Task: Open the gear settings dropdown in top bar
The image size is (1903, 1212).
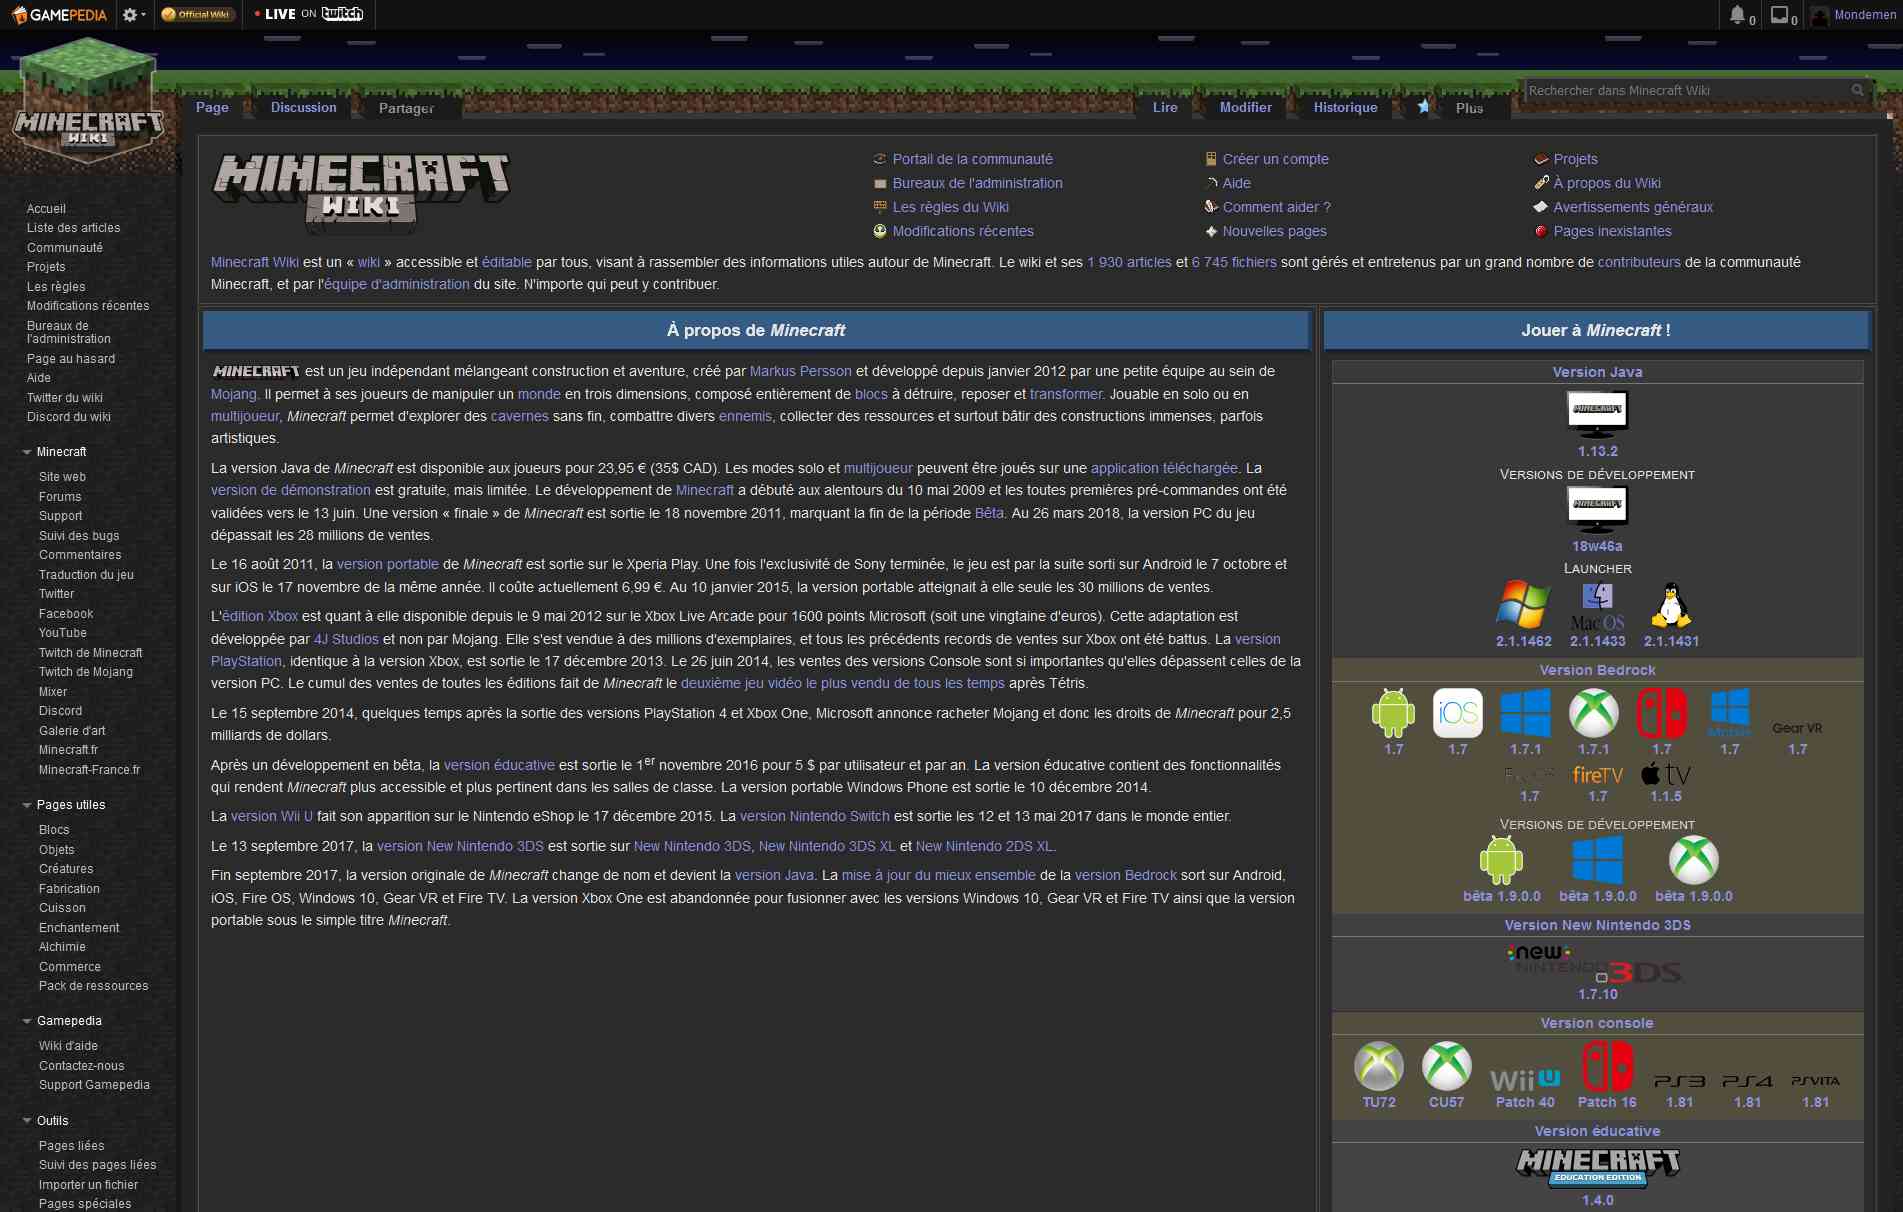Action: (x=133, y=14)
